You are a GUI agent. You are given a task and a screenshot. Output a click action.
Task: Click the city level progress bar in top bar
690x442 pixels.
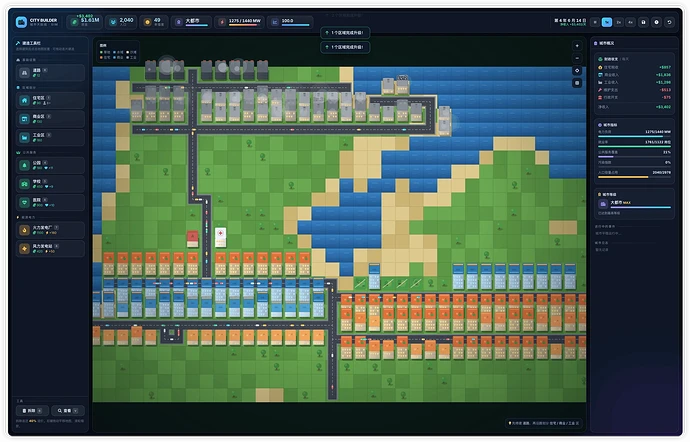point(196,25)
